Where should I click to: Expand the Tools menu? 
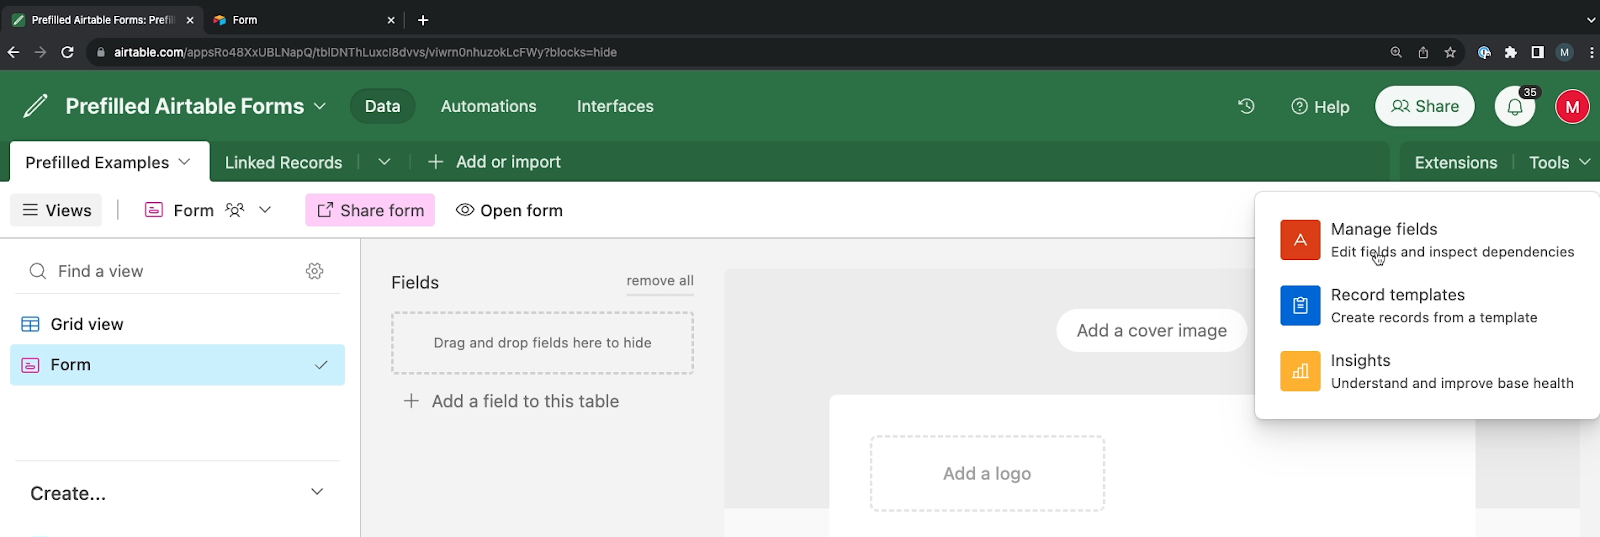pyautogui.click(x=1559, y=162)
